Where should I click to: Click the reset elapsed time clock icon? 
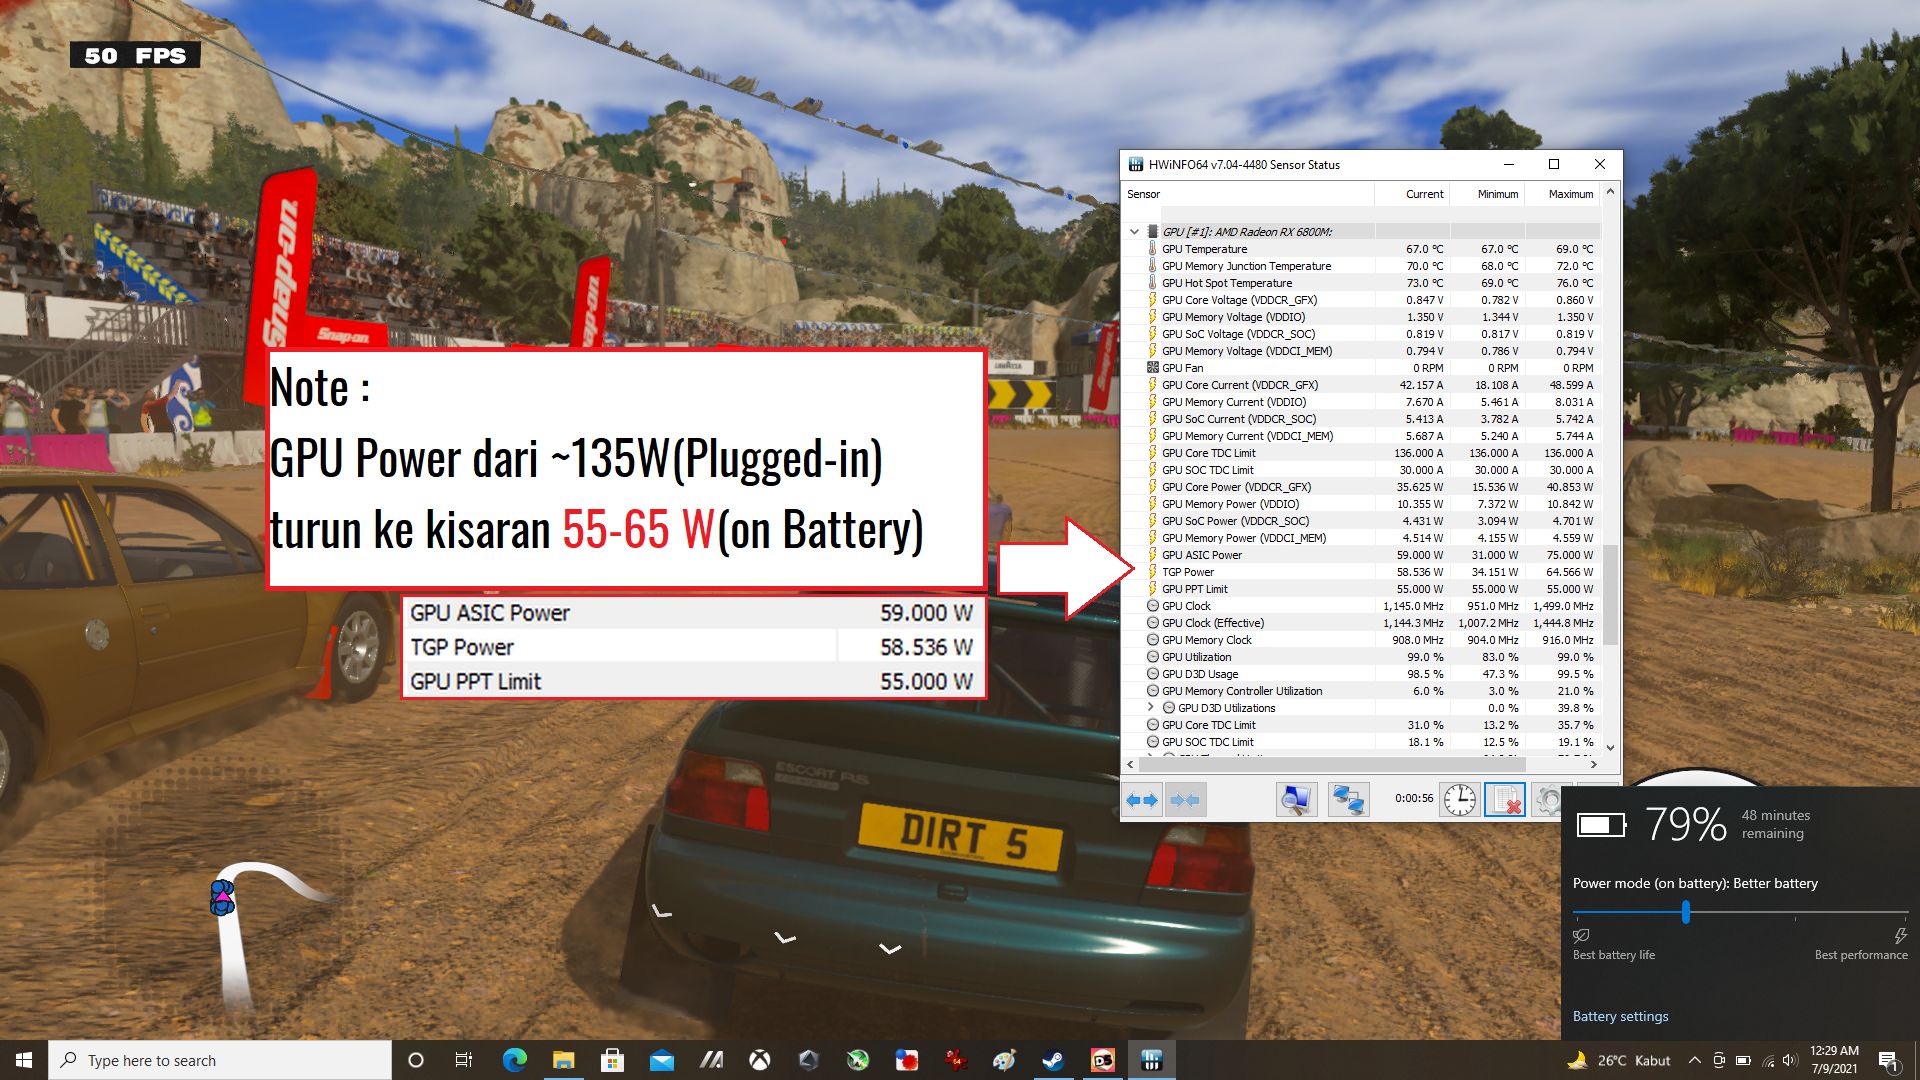(1459, 800)
